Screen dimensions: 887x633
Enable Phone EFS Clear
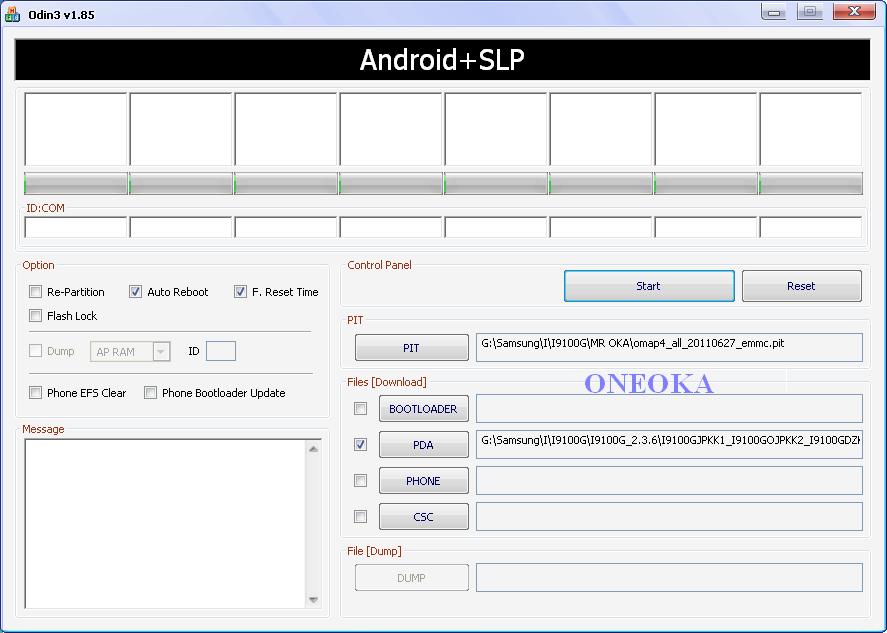point(35,393)
